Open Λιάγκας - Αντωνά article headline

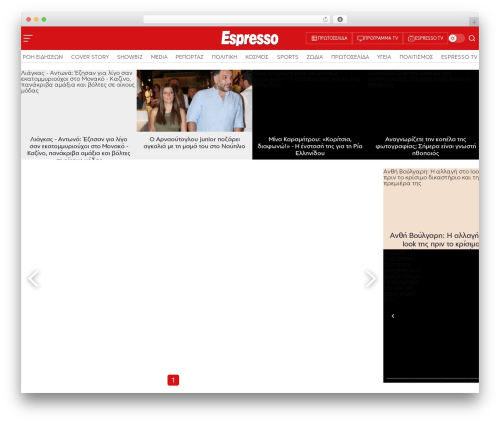tap(79, 147)
